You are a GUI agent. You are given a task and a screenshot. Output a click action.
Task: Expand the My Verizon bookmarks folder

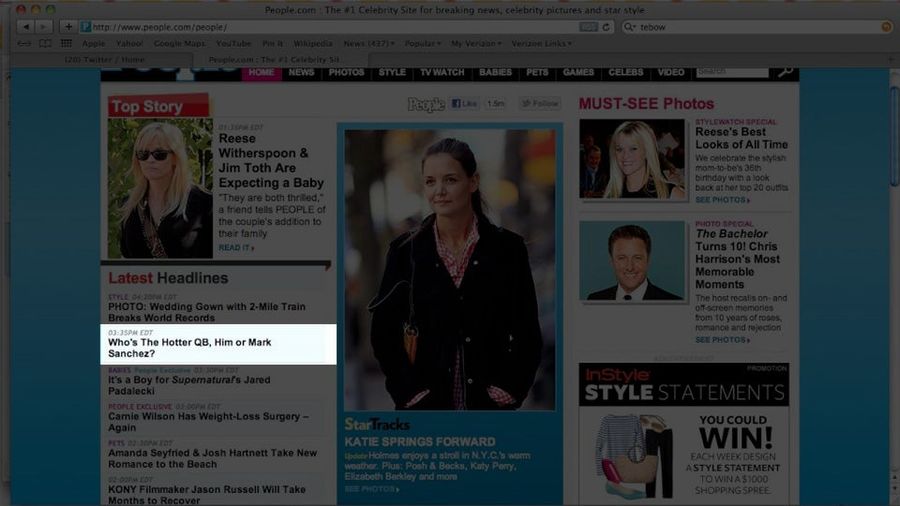pyautogui.click(x=476, y=44)
